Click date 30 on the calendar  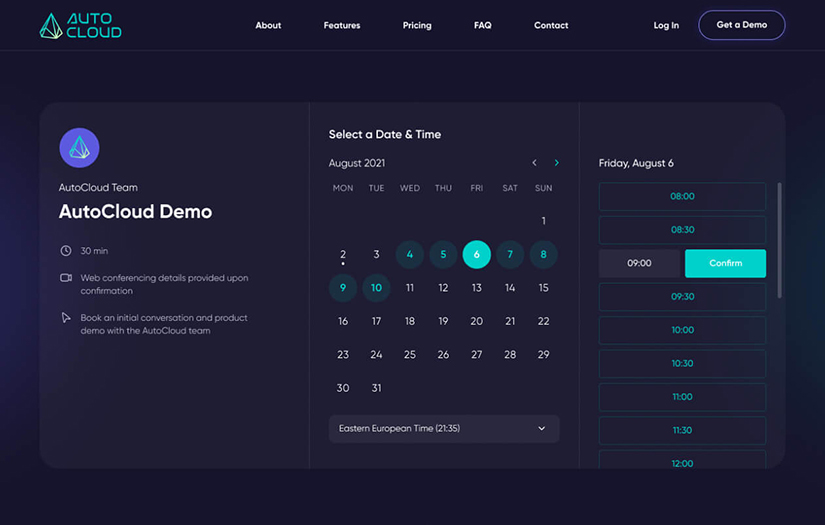[343, 388]
